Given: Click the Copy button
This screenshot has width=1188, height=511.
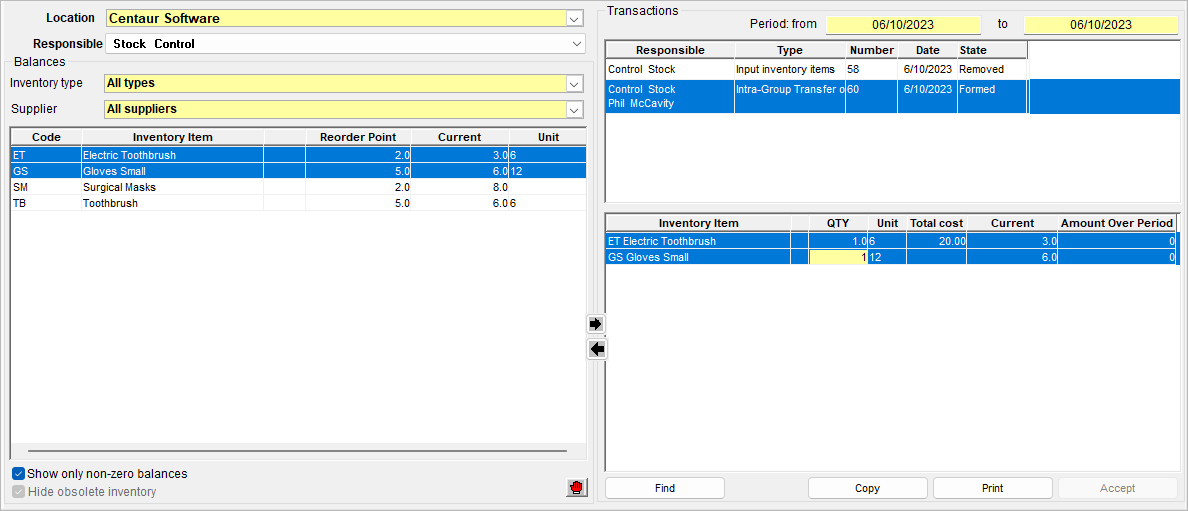Looking at the screenshot, I should point(868,488).
